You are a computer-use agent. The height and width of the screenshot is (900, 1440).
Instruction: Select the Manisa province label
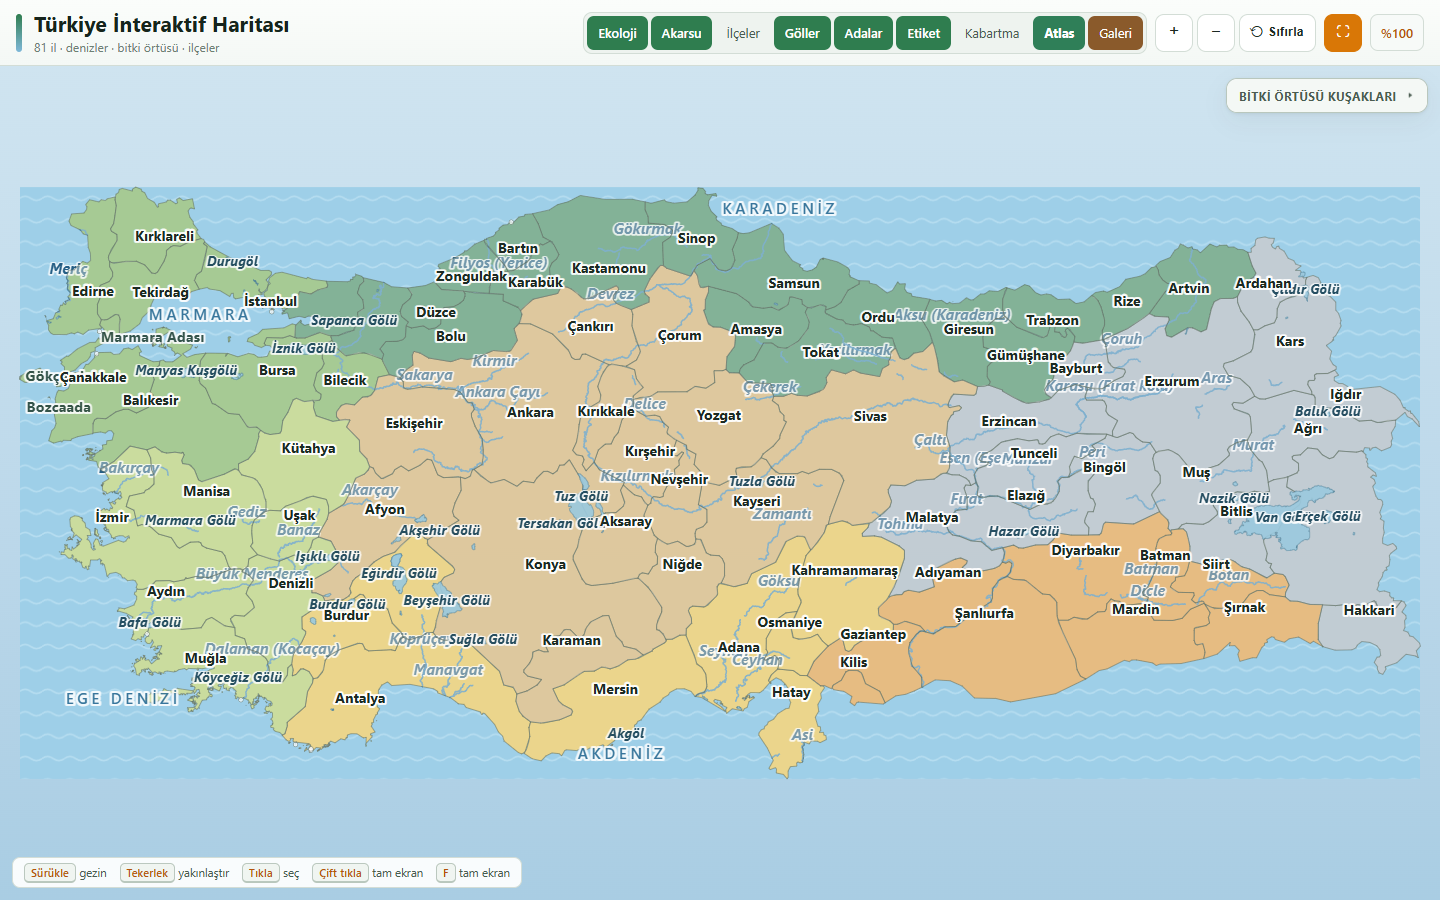(207, 491)
